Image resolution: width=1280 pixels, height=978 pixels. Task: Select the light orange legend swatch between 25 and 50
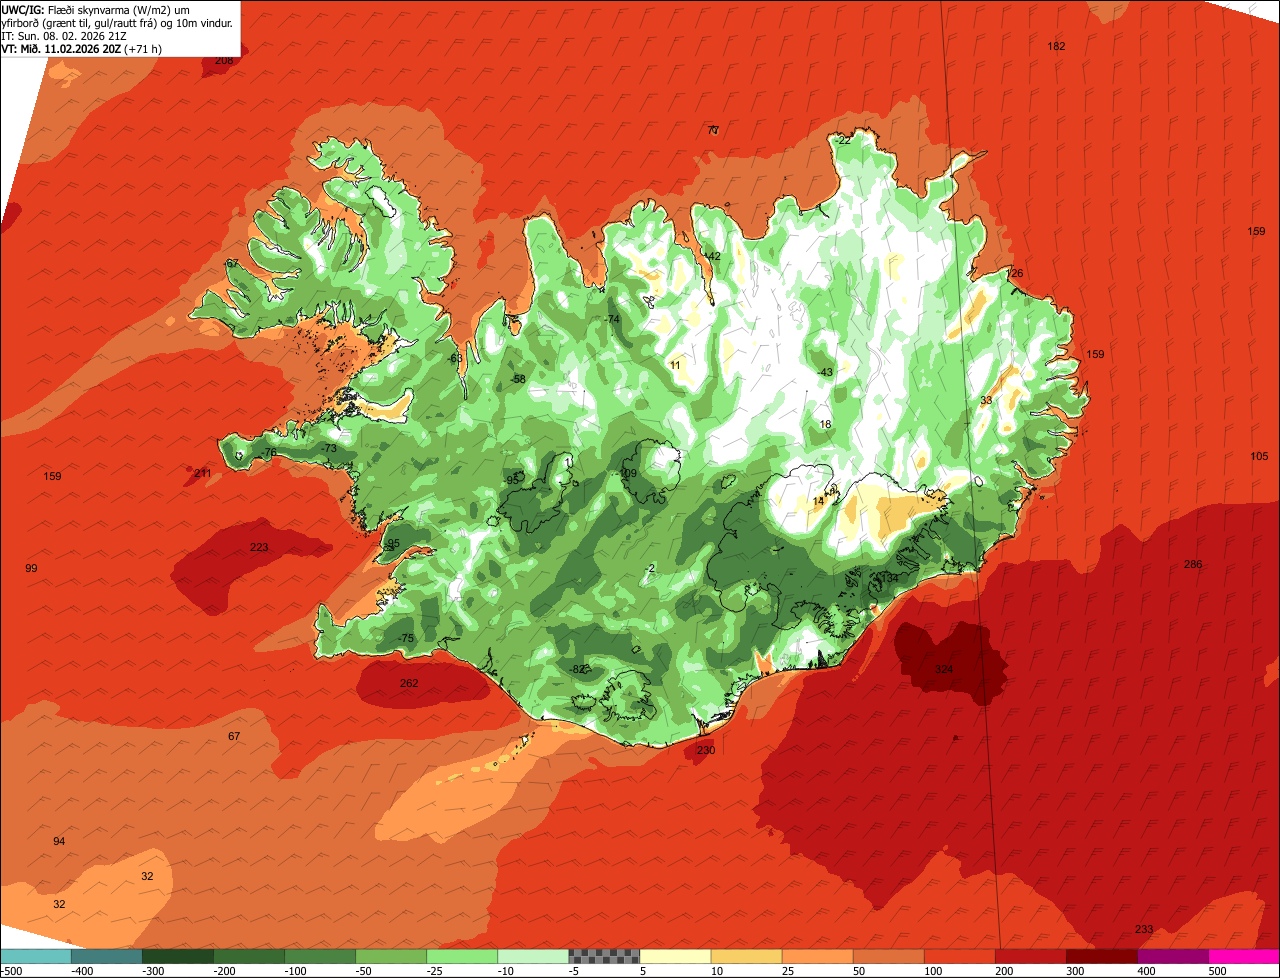tap(817, 956)
